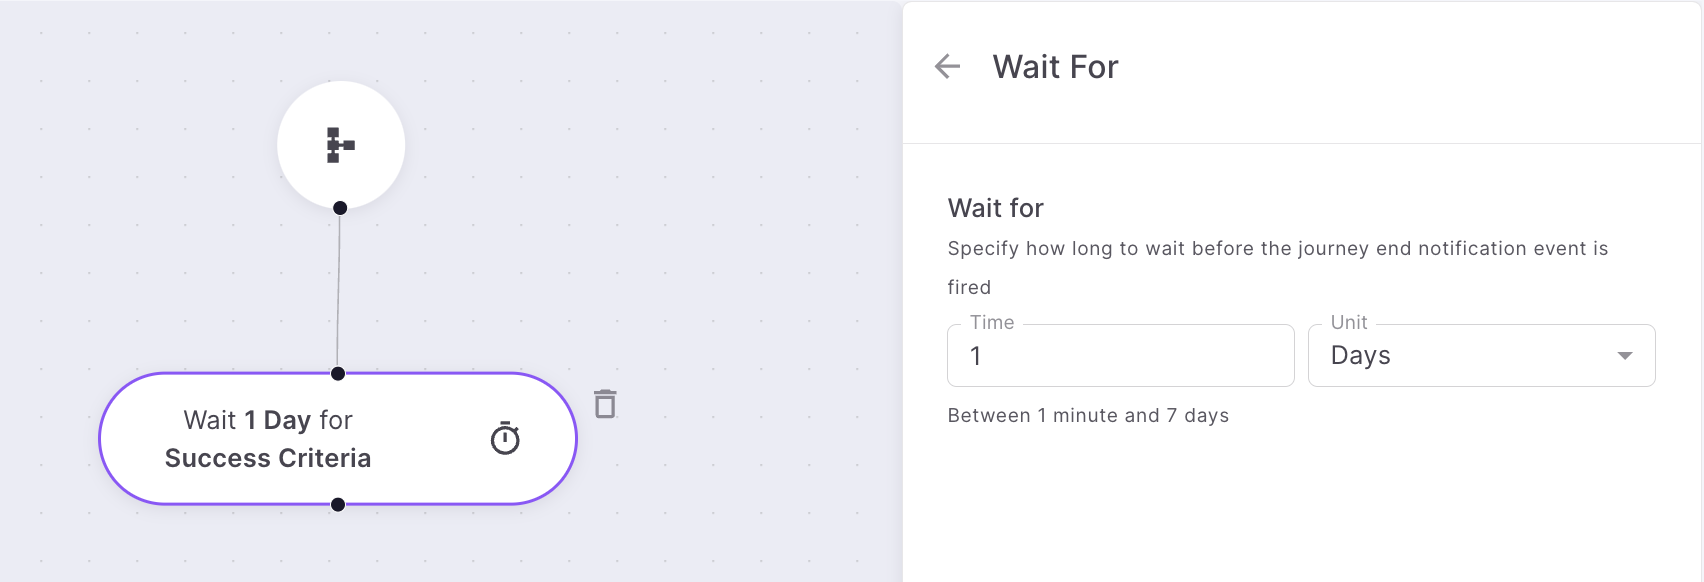Select the Days value in Unit field

pyautogui.click(x=1360, y=356)
